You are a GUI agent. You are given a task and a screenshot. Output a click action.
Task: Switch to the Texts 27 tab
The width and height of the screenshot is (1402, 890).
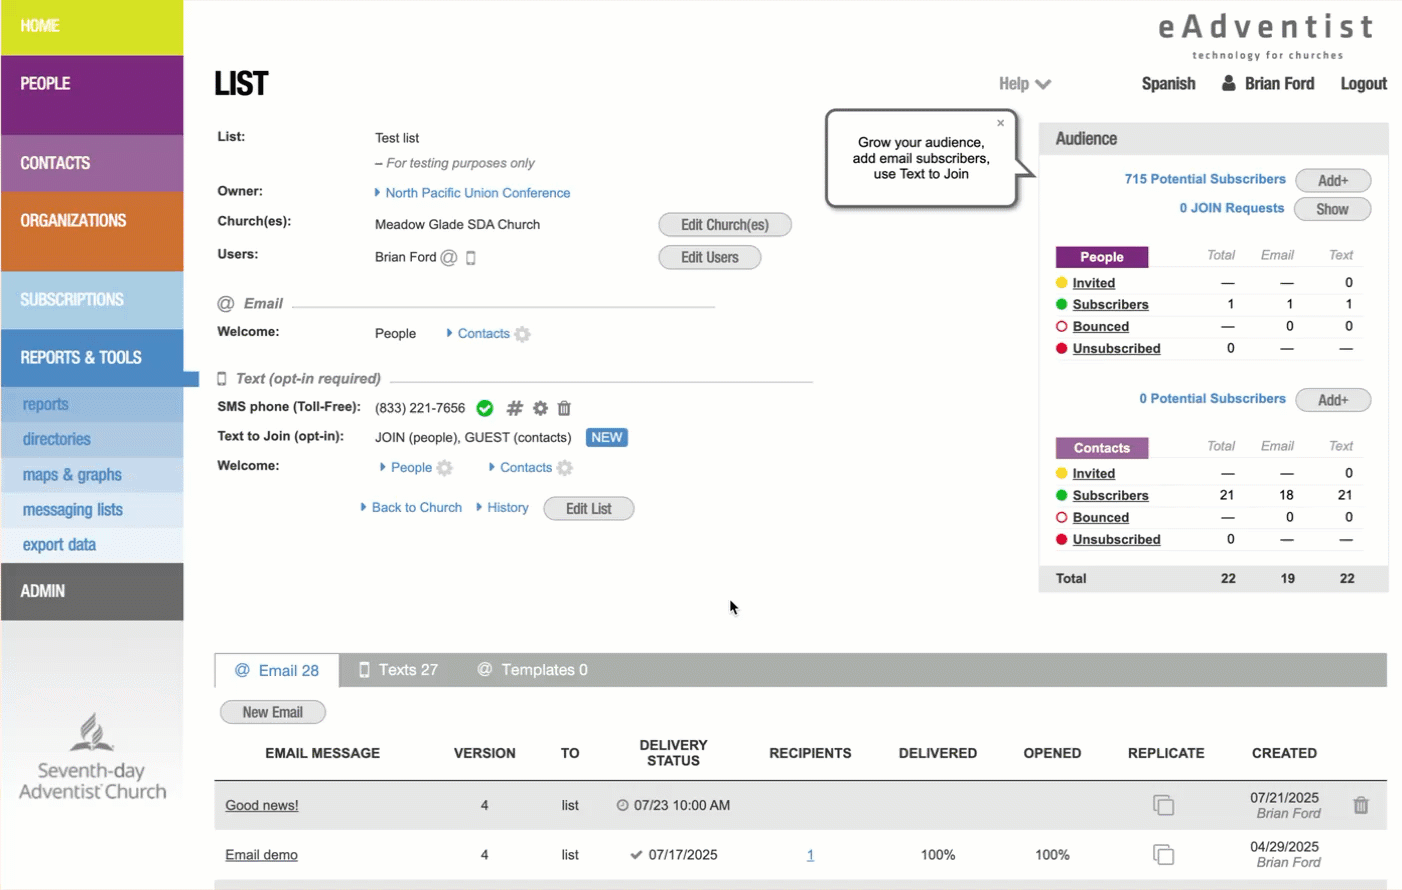(x=398, y=670)
